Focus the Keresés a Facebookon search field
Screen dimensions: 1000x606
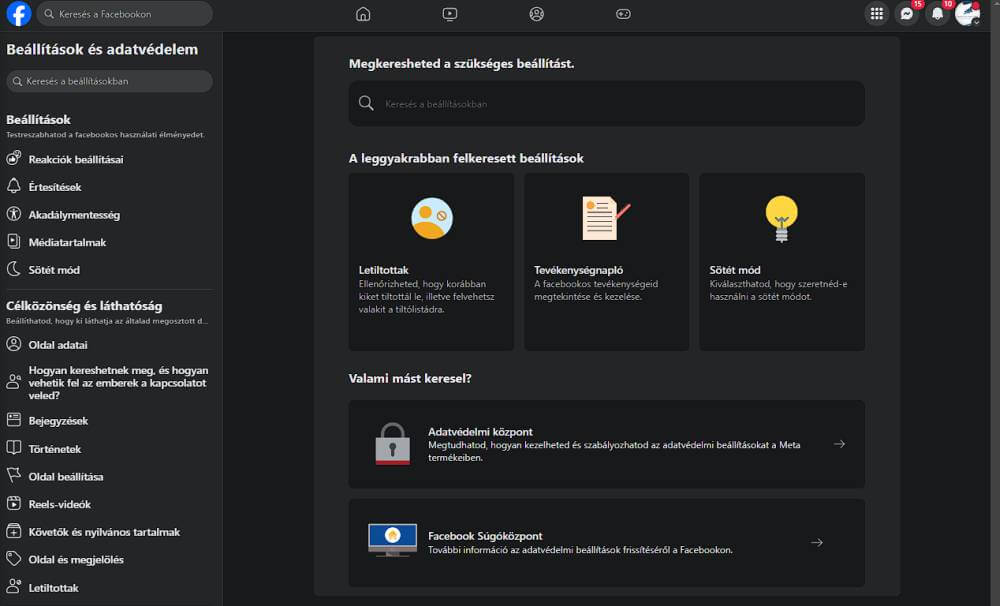(x=124, y=13)
